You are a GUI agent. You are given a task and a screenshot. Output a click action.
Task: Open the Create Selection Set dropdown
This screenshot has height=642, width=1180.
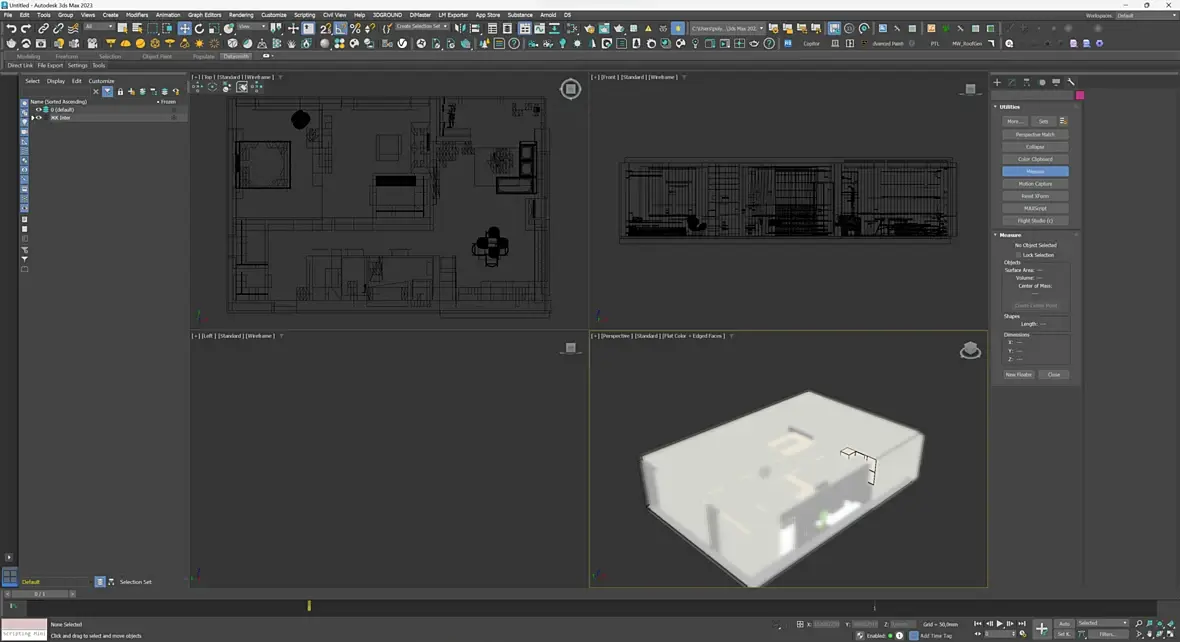pos(422,27)
